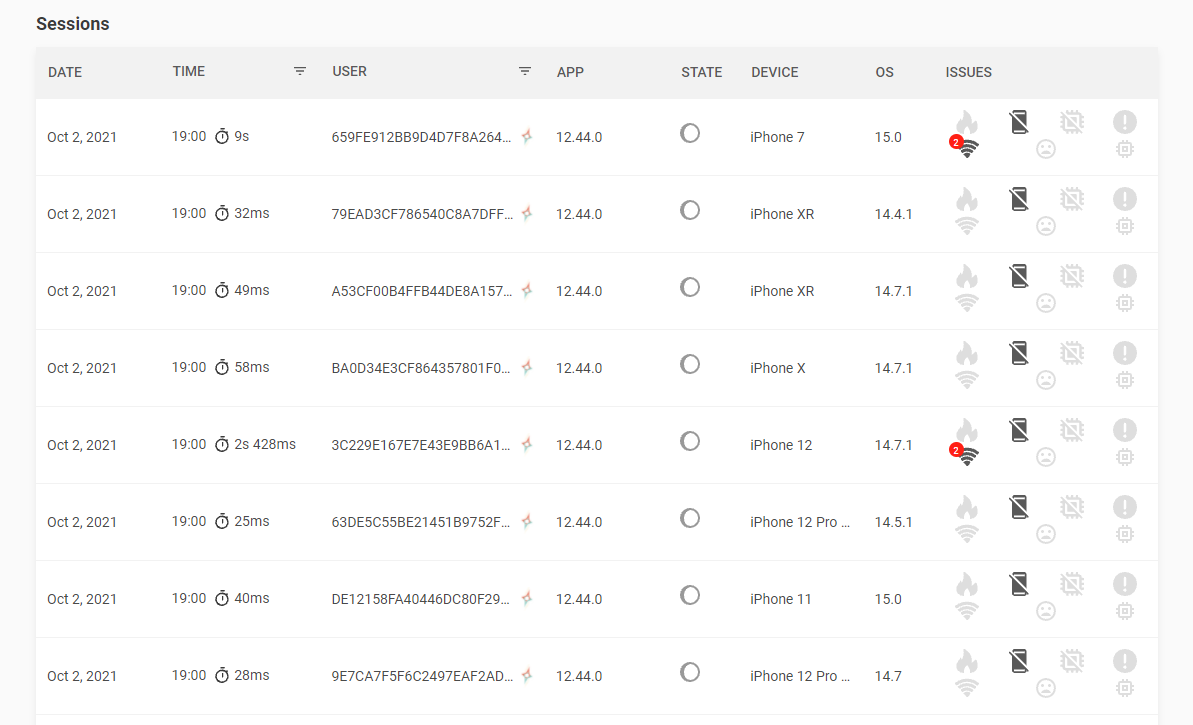1193x725 pixels.
Task: Open session for user 9E7CA7F5F6C2497EAF2AD...
Action: coord(422,676)
